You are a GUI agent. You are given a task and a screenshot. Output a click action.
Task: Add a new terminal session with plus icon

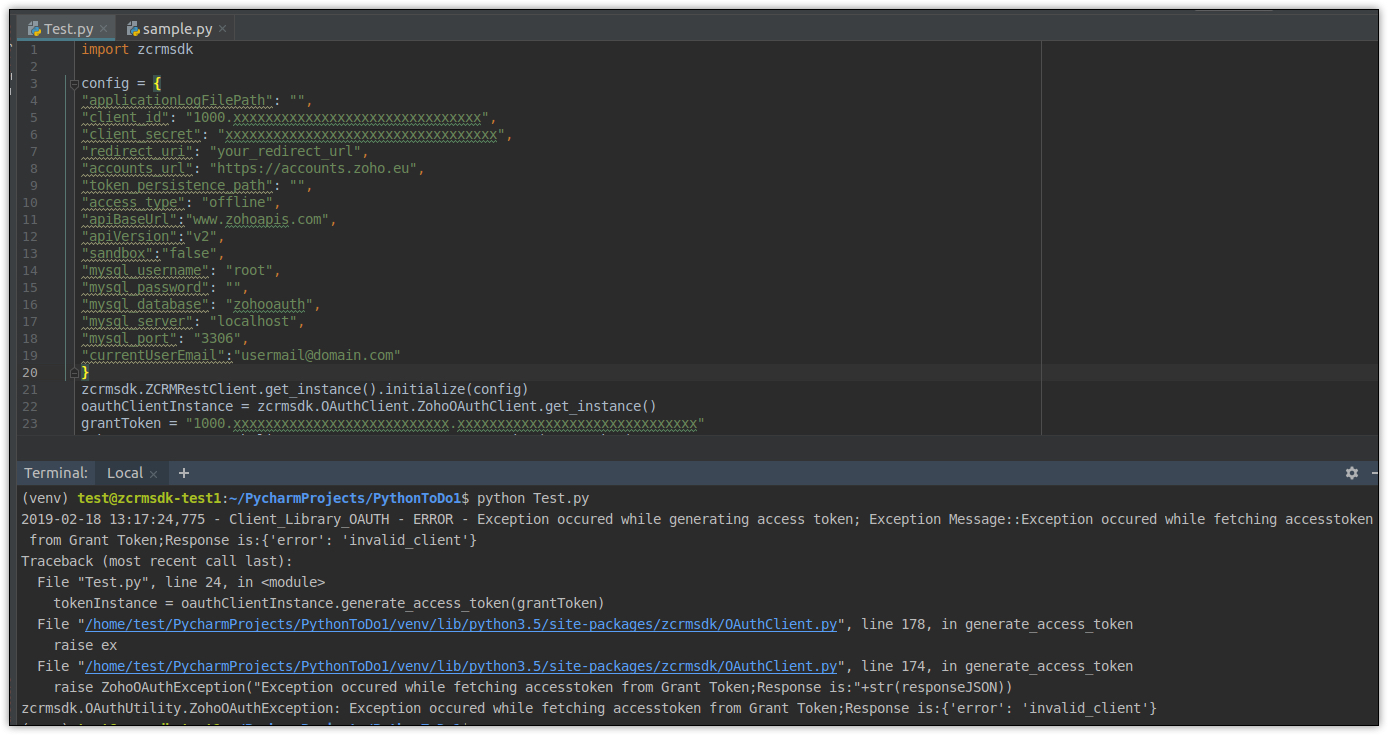point(184,473)
